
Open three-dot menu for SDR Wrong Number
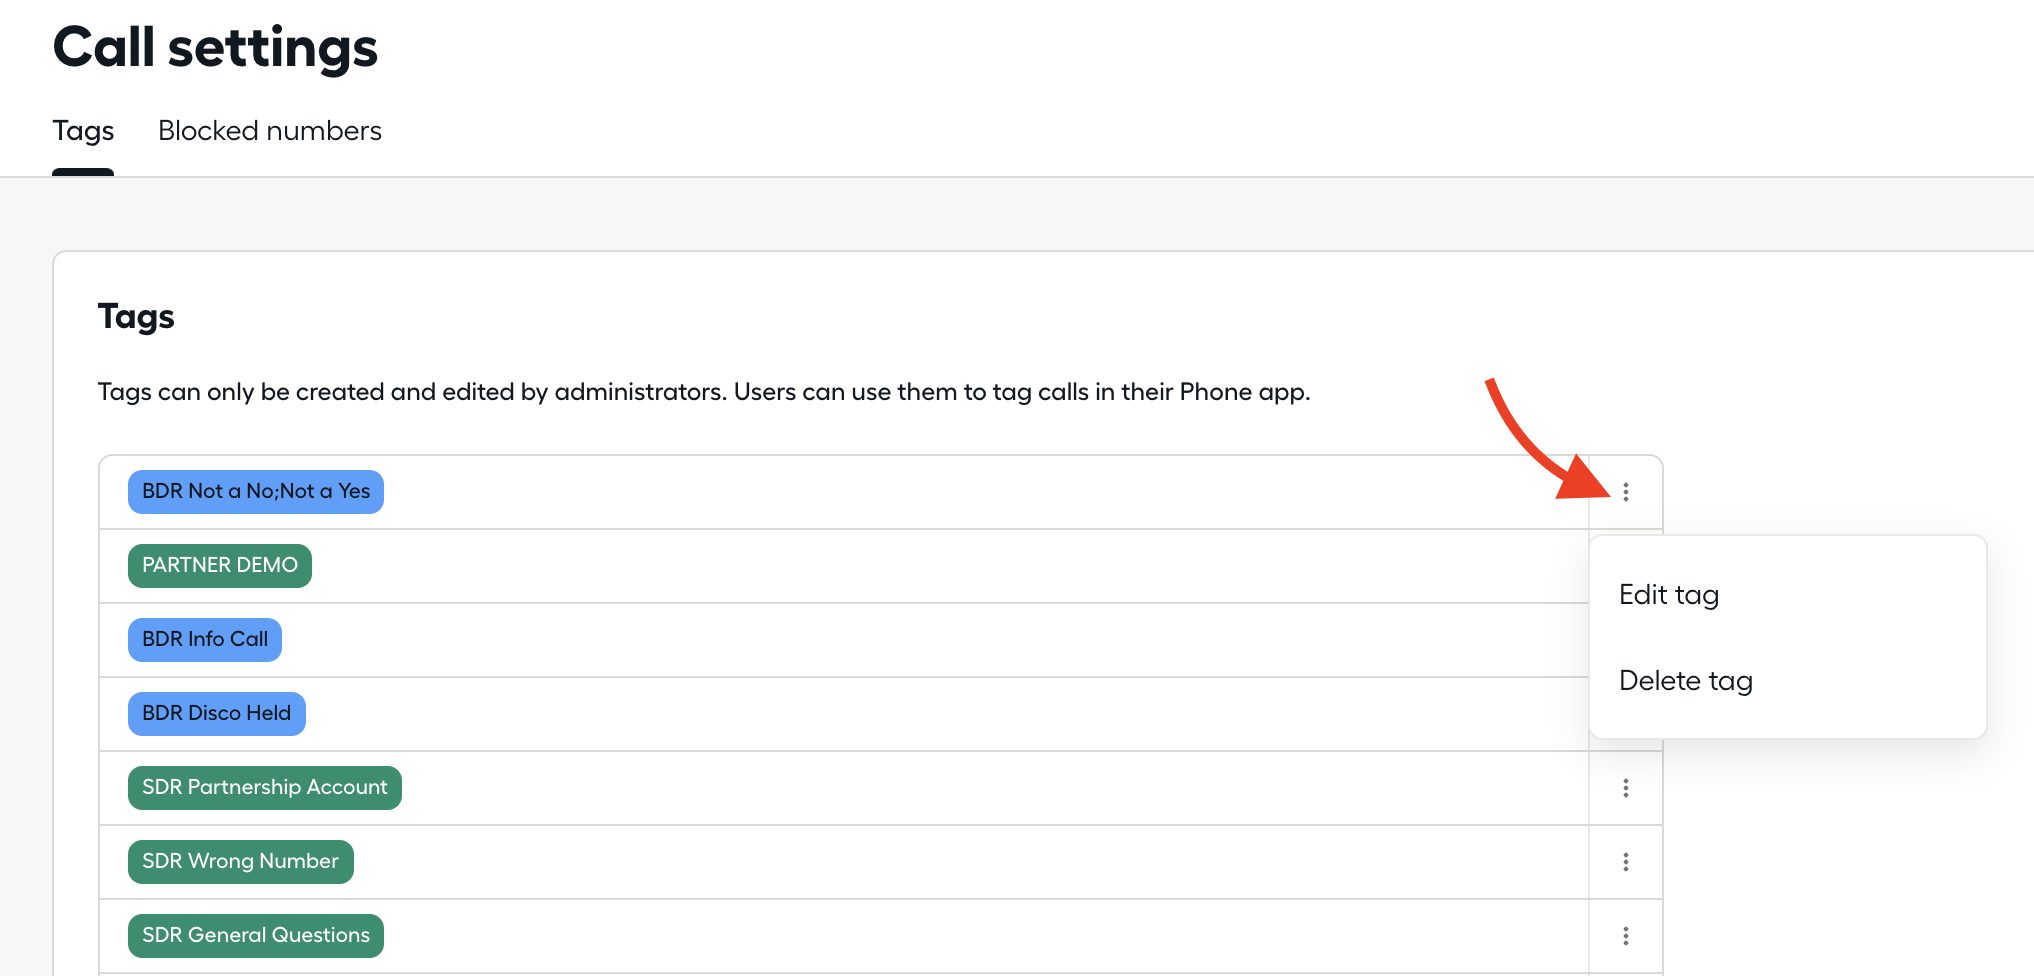tap(1626, 862)
